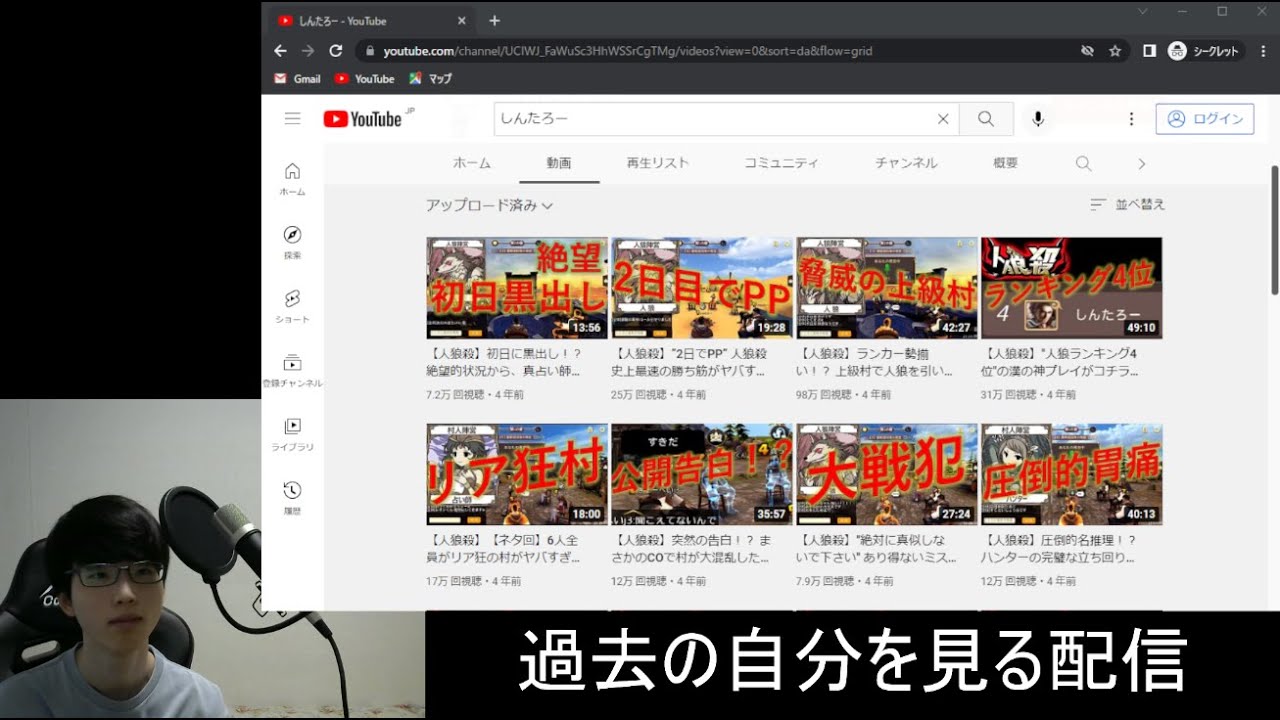
Task: Open YouTube settings three-dot menu
Action: [x=1131, y=119]
